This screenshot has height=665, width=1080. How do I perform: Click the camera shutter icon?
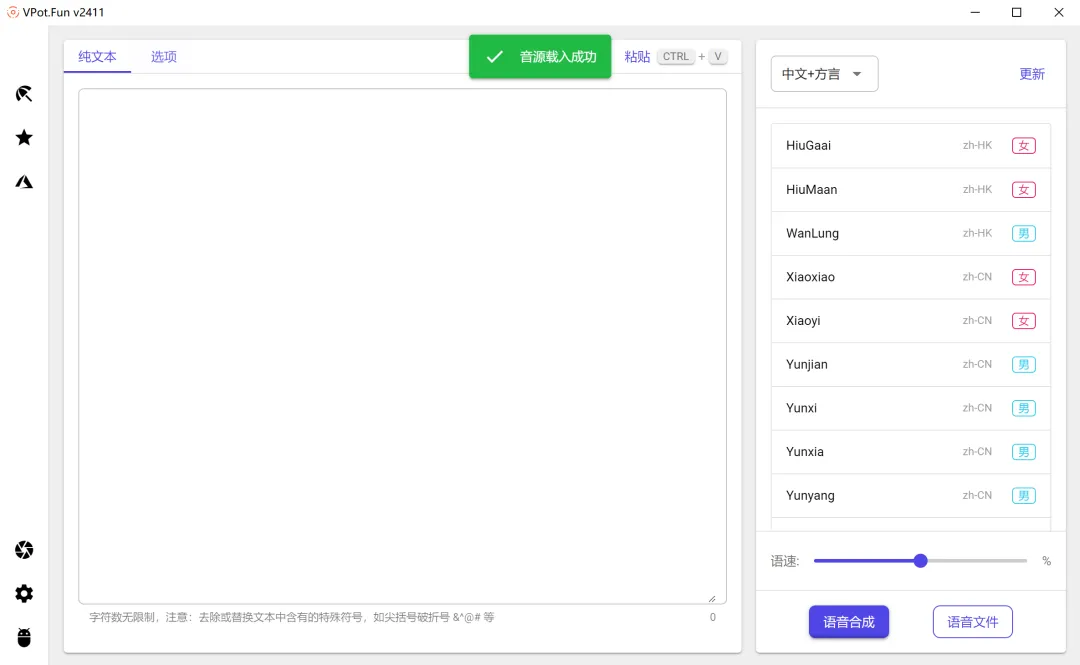pyautogui.click(x=24, y=550)
